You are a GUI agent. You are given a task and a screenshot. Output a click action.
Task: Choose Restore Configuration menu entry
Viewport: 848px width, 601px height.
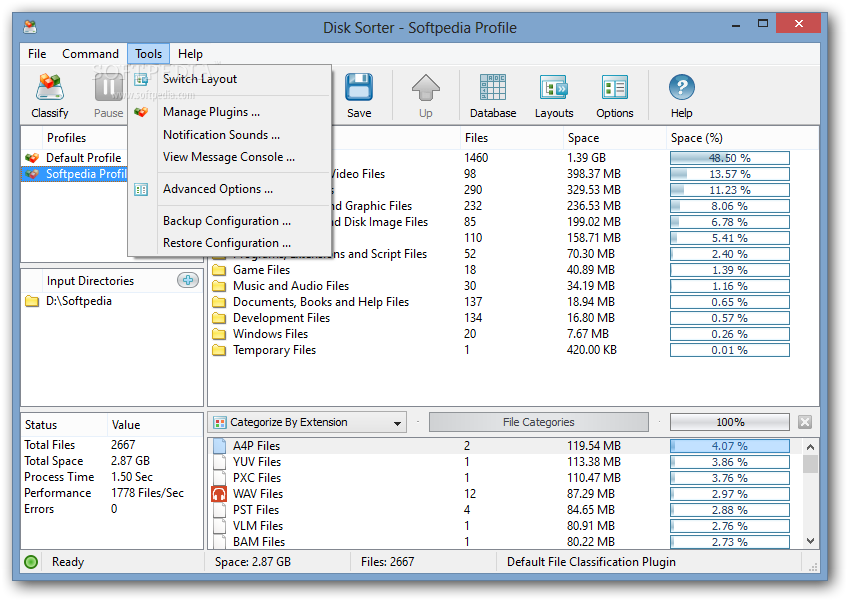(229, 243)
